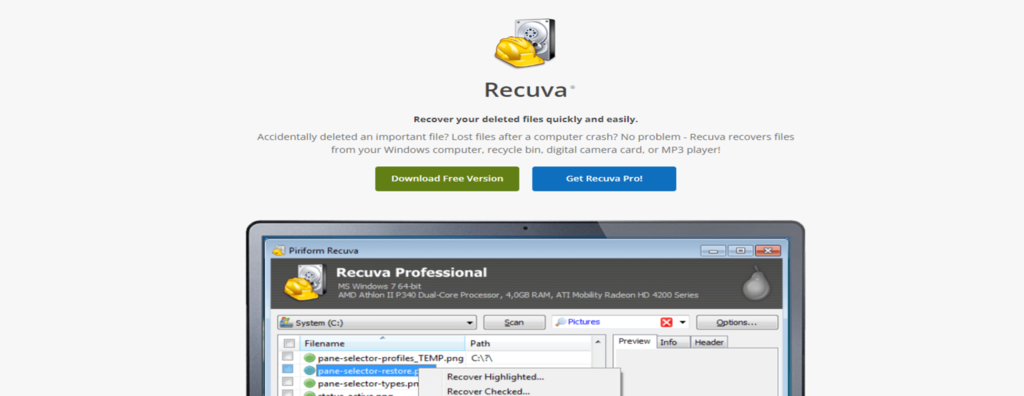This screenshot has width=1024, height=396.
Task: Click the Get Recuva Pro! button
Action: click(604, 178)
